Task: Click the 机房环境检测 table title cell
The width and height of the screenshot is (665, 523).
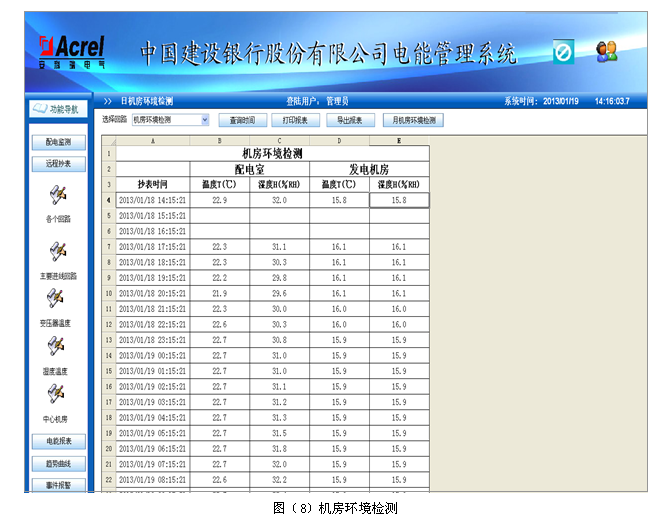Action: coord(272,153)
